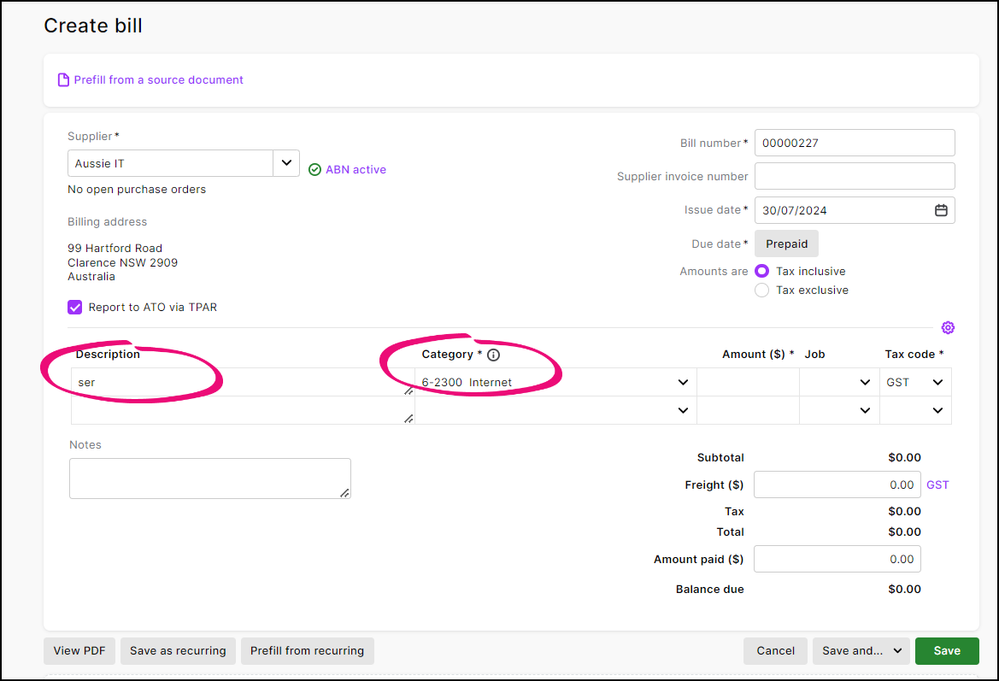The width and height of the screenshot is (999, 681).
Task: Click the Category info icon
Action: pos(493,355)
